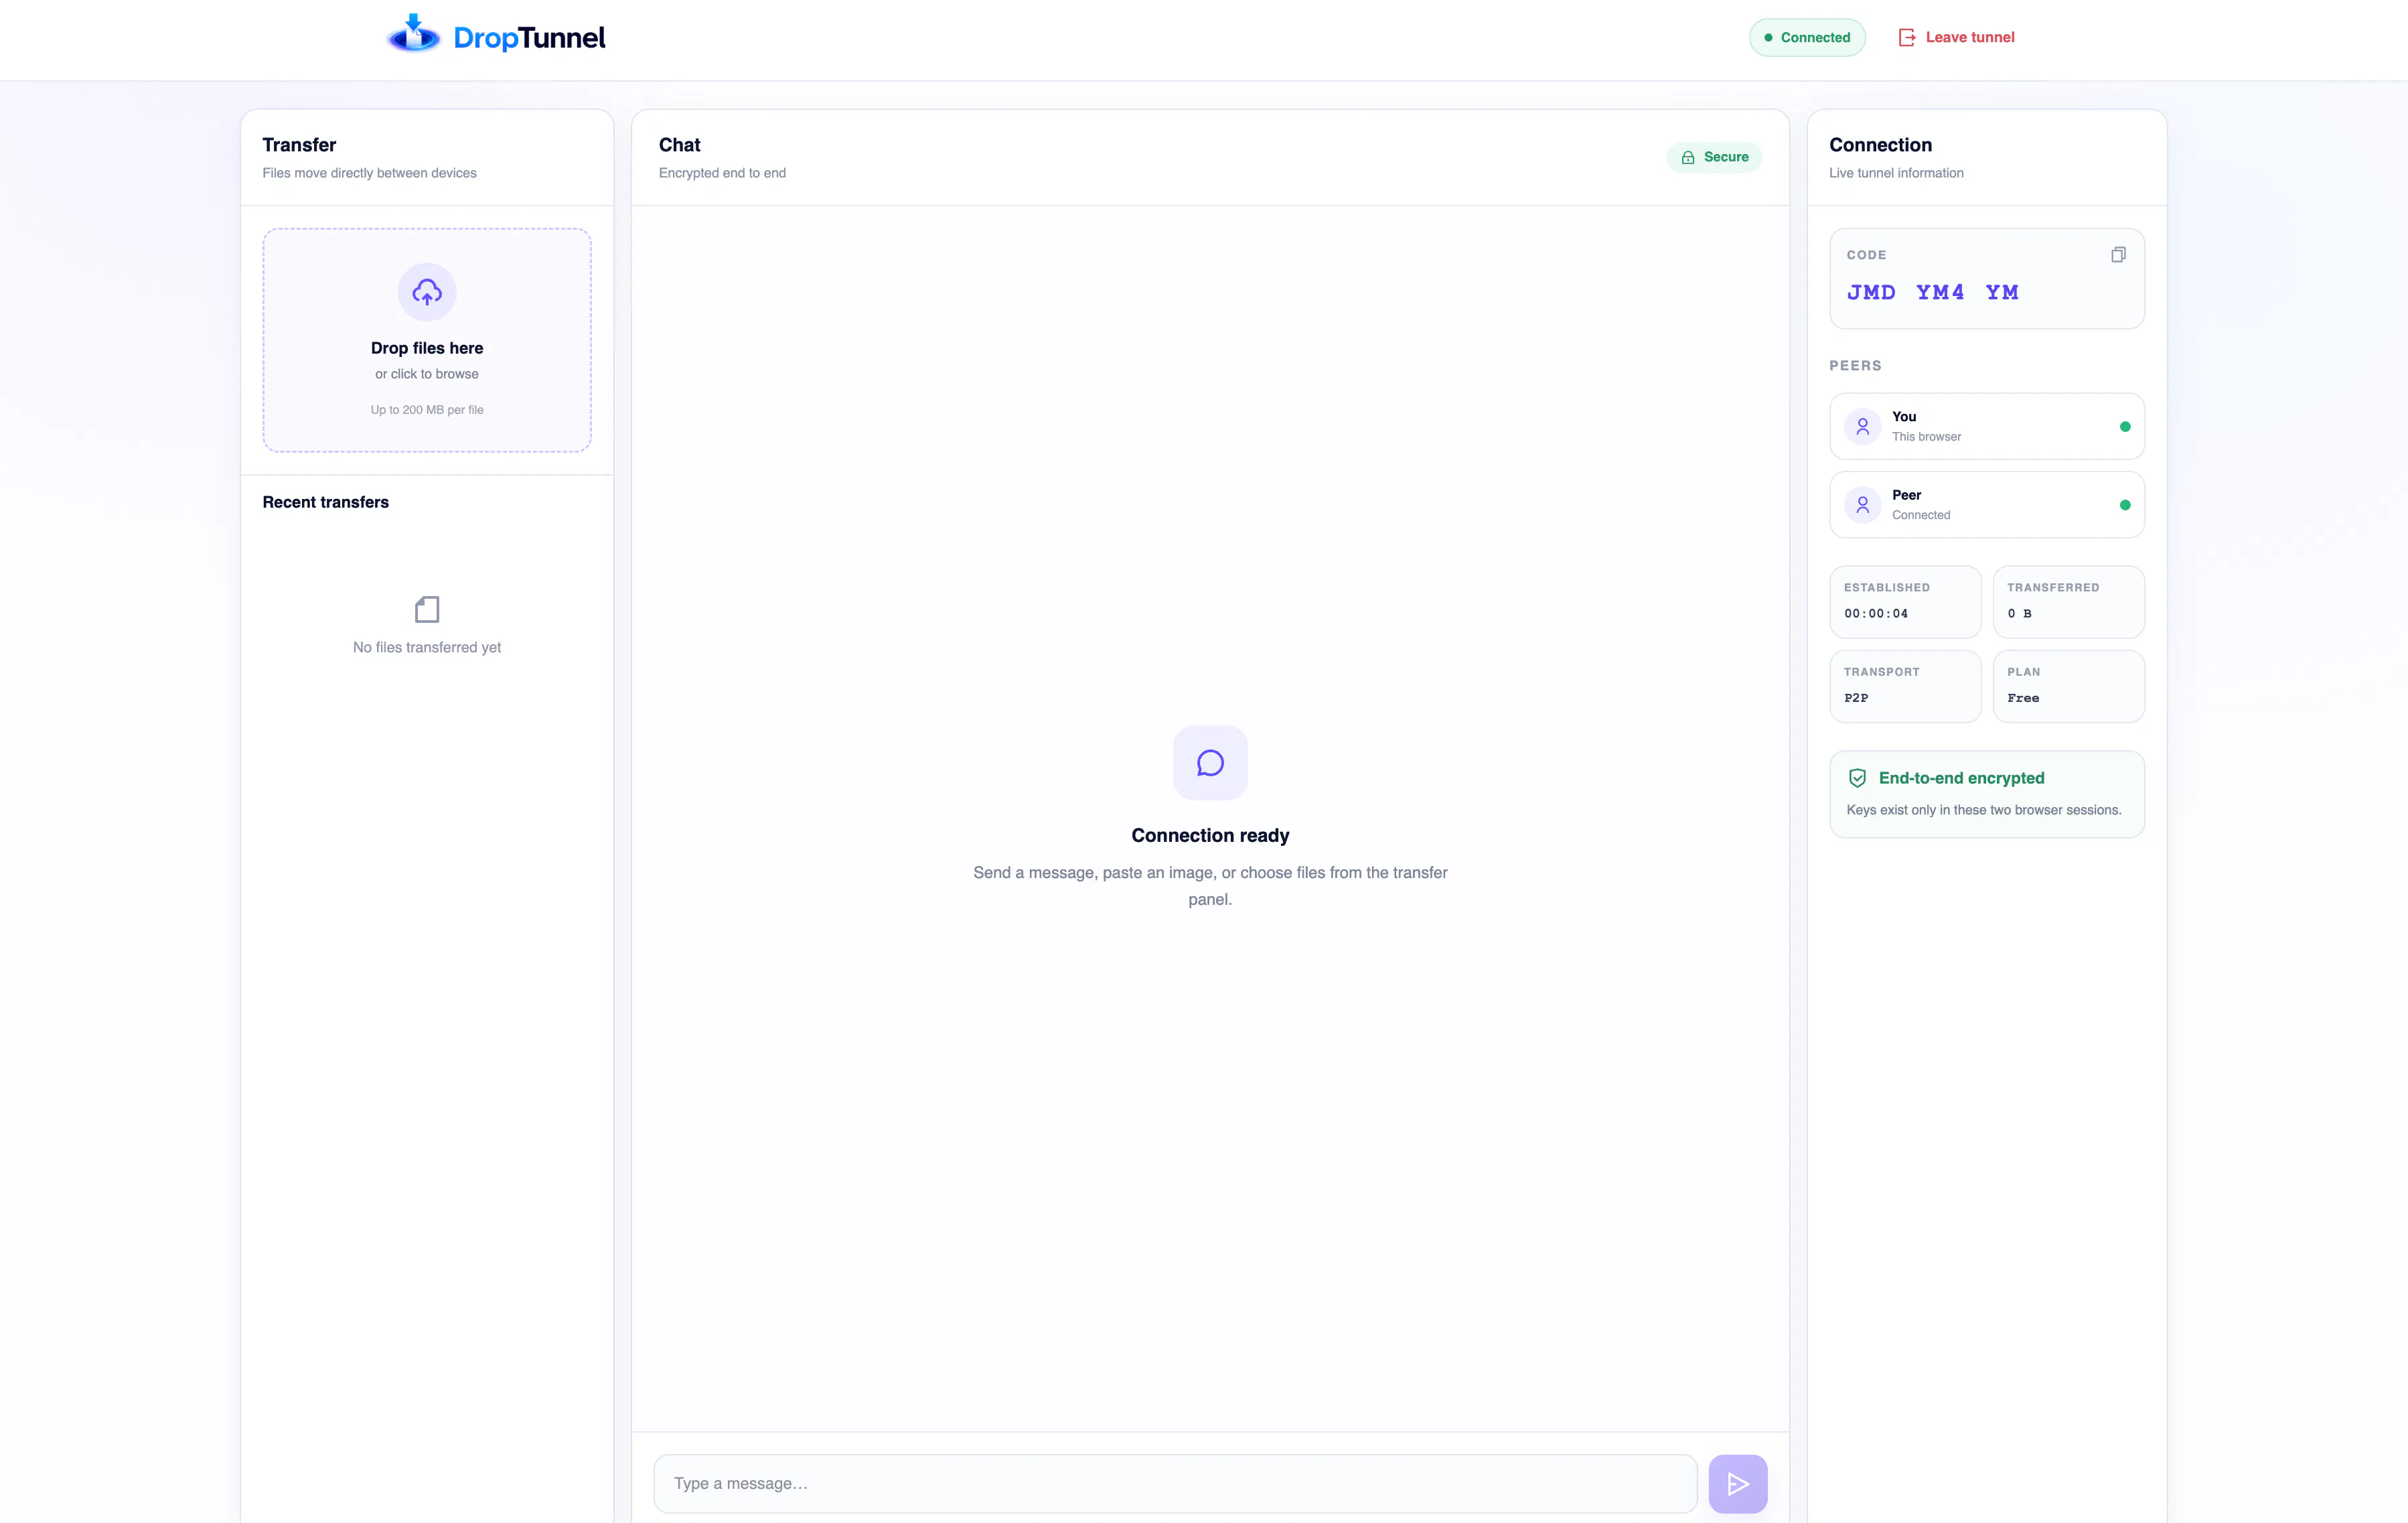The height and width of the screenshot is (1523, 2408).
Task: Send the message with the paper plane button
Action: tap(1738, 1483)
